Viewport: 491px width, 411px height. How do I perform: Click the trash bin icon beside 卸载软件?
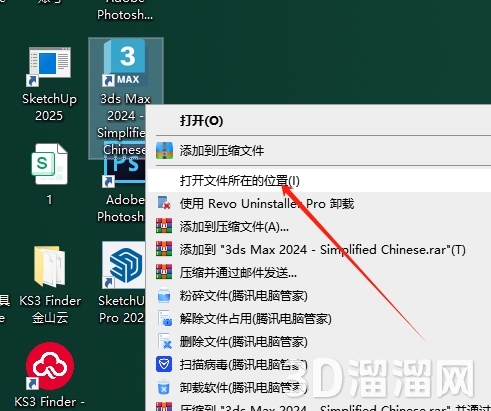(164, 388)
